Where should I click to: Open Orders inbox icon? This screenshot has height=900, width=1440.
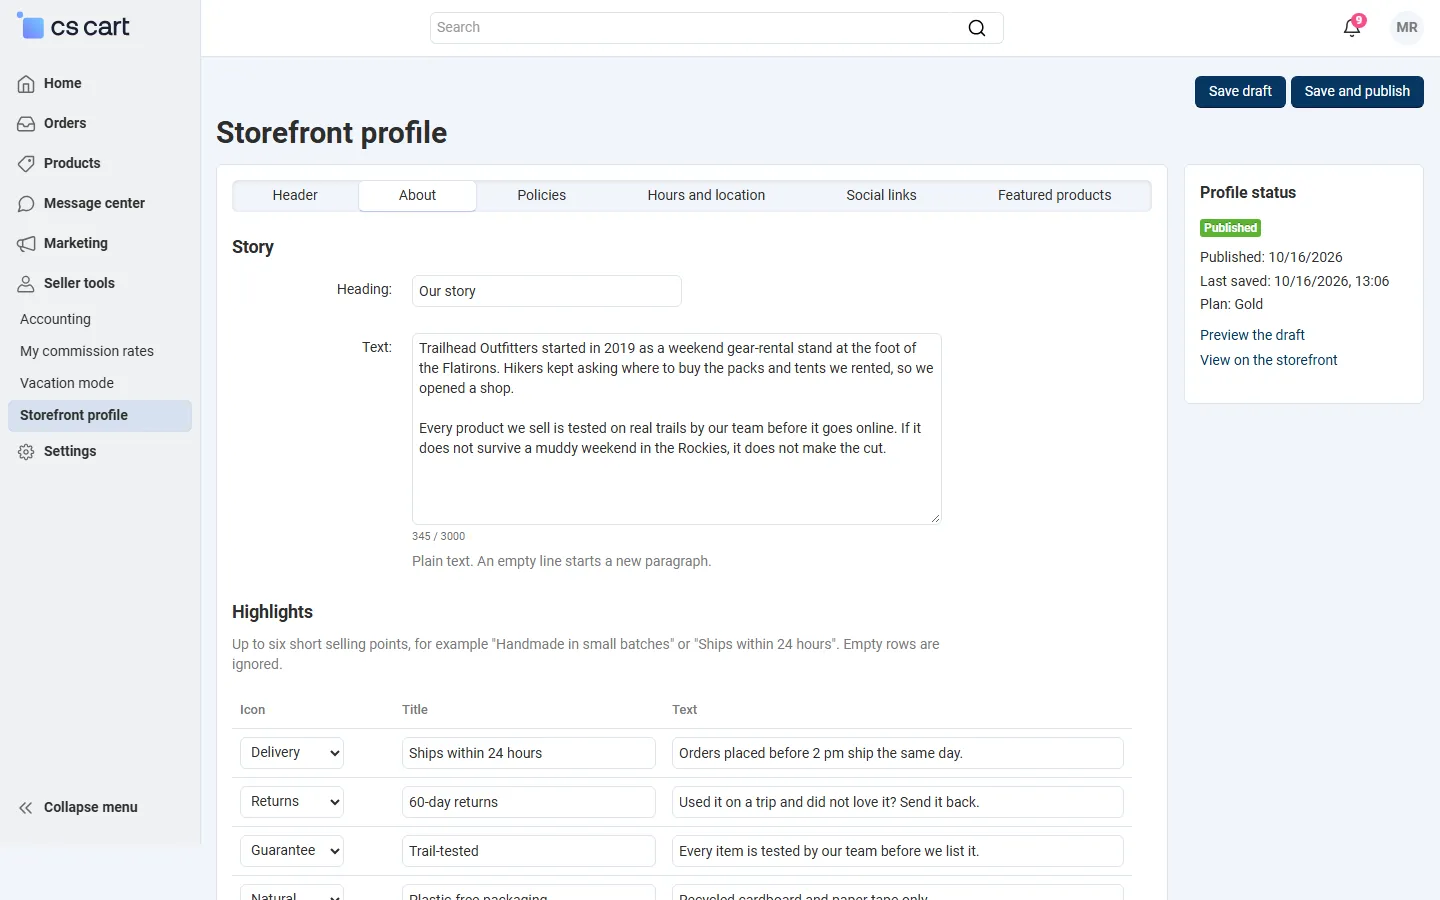26,124
